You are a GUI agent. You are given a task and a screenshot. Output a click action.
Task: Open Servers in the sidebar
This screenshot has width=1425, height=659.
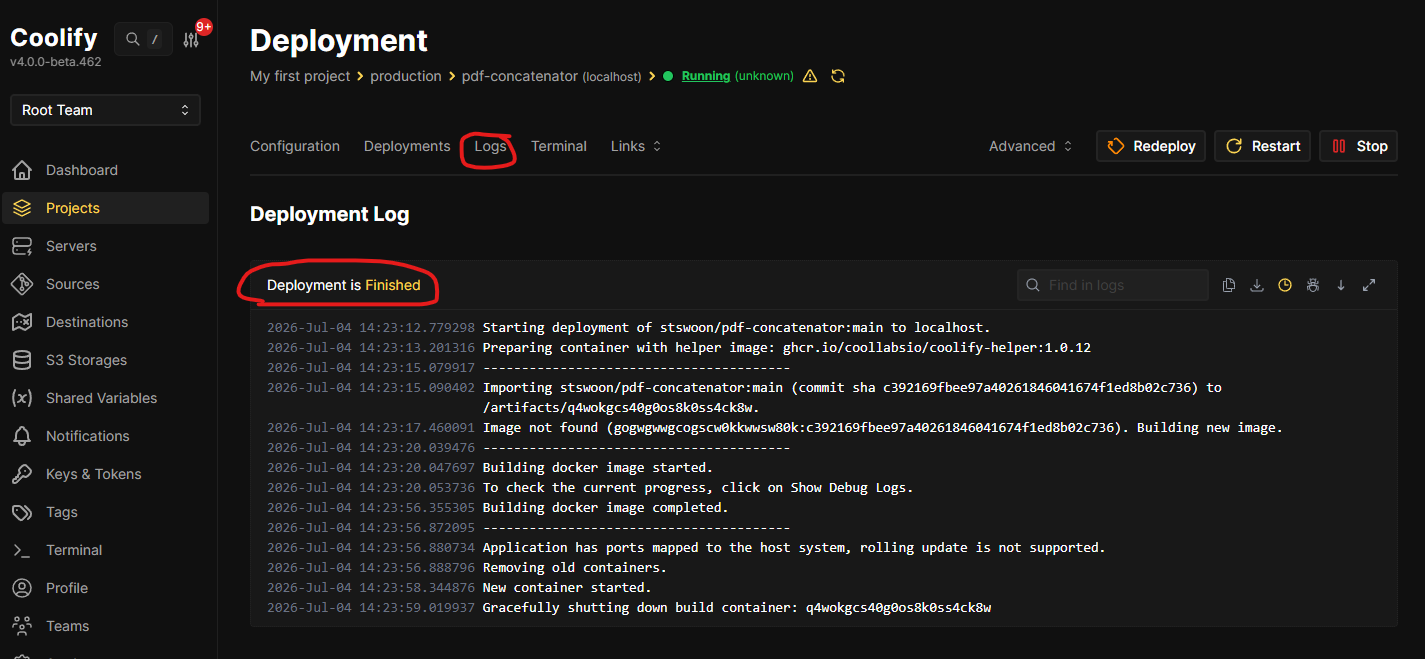105,246
